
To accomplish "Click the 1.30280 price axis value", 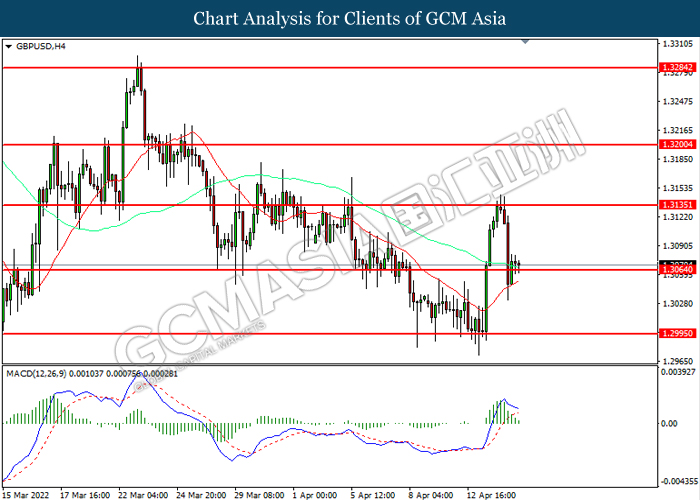I will (x=678, y=304).
